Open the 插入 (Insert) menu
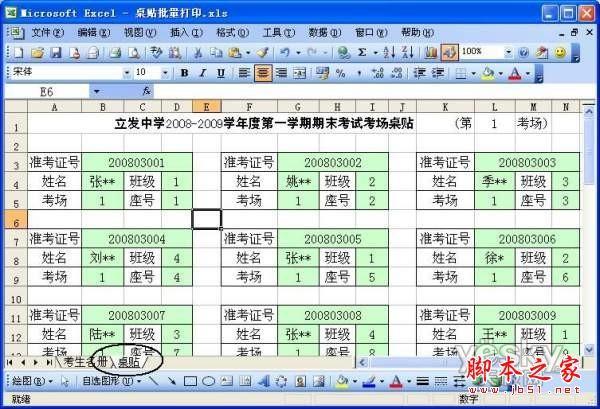The image size is (600, 409). coord(186,33)
